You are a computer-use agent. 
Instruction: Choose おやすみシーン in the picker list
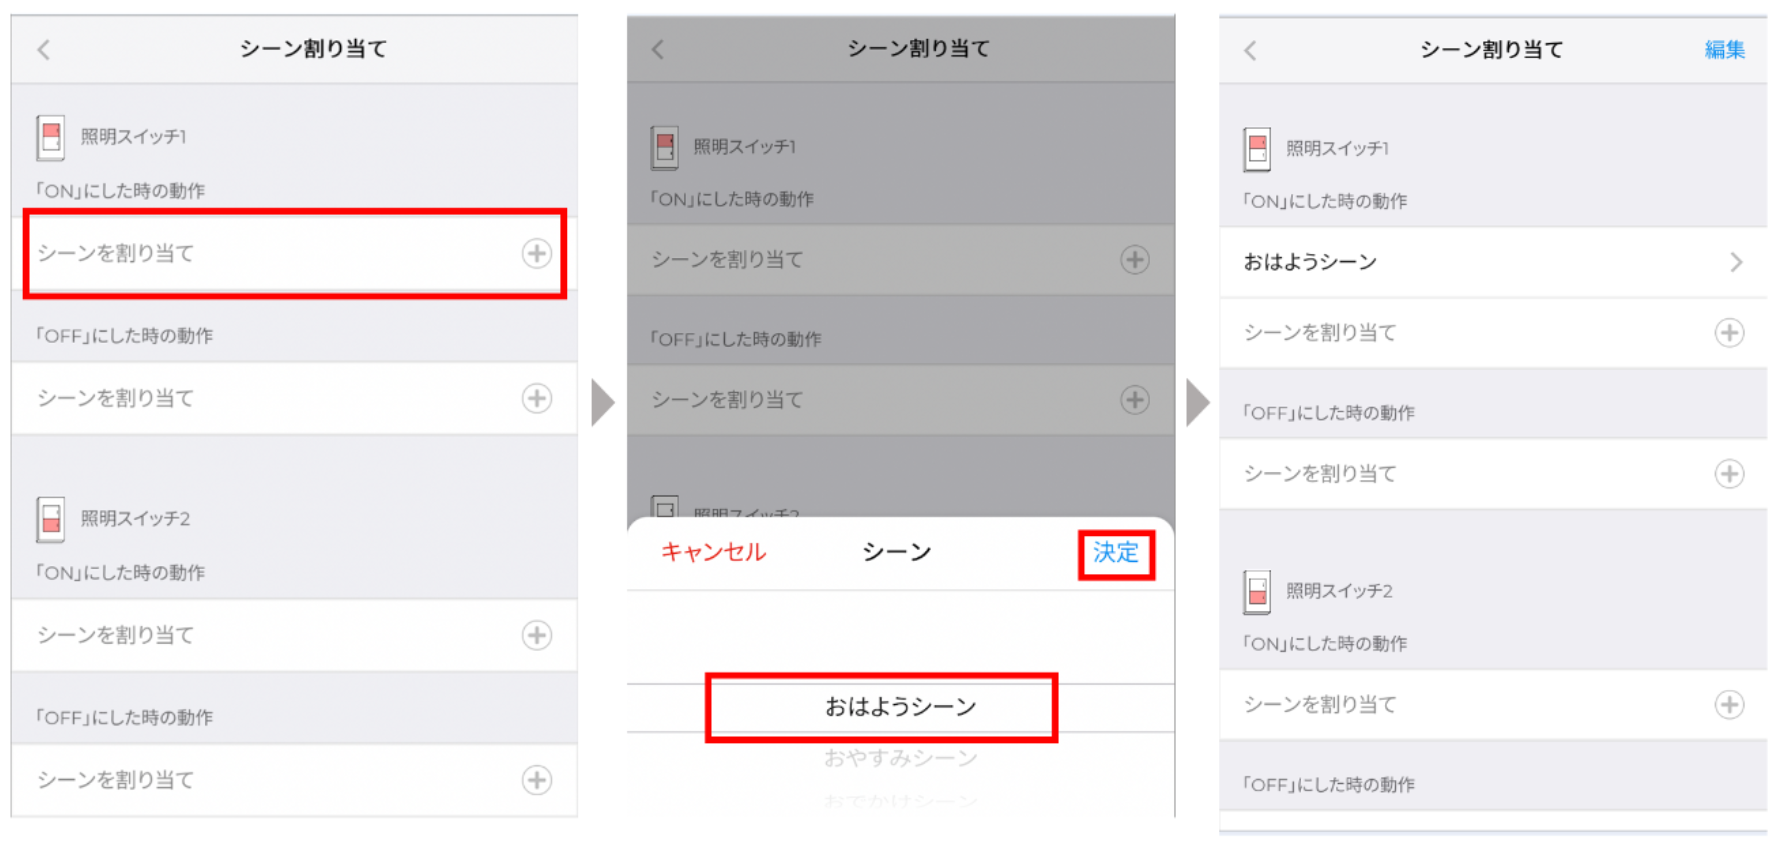pyautogui.click(x=900, y=759)
